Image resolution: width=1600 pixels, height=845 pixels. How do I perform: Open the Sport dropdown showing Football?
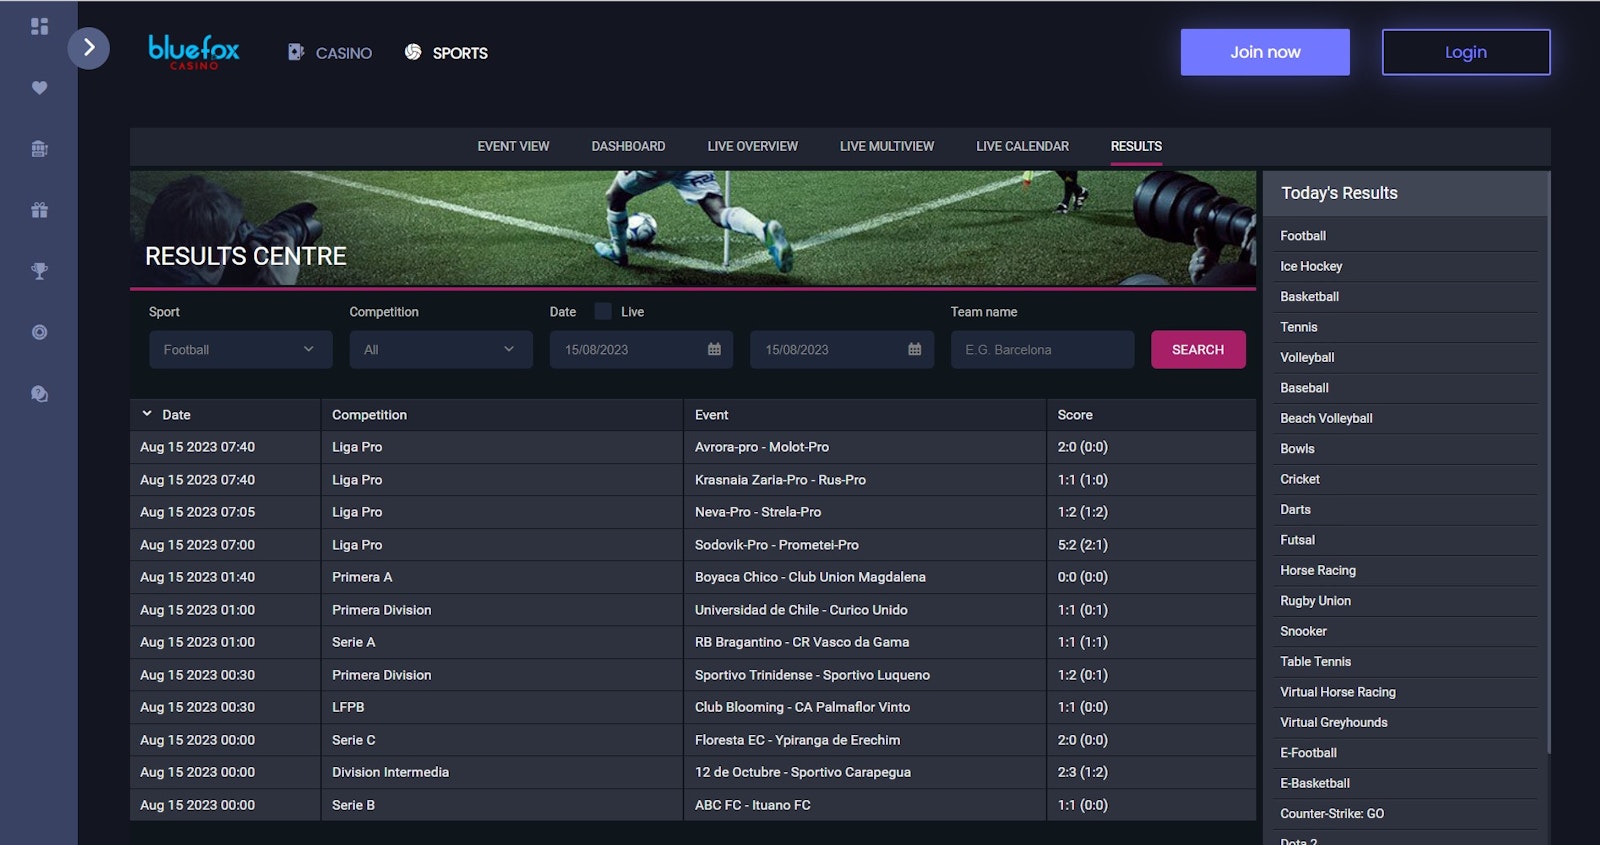pos(240,350)
